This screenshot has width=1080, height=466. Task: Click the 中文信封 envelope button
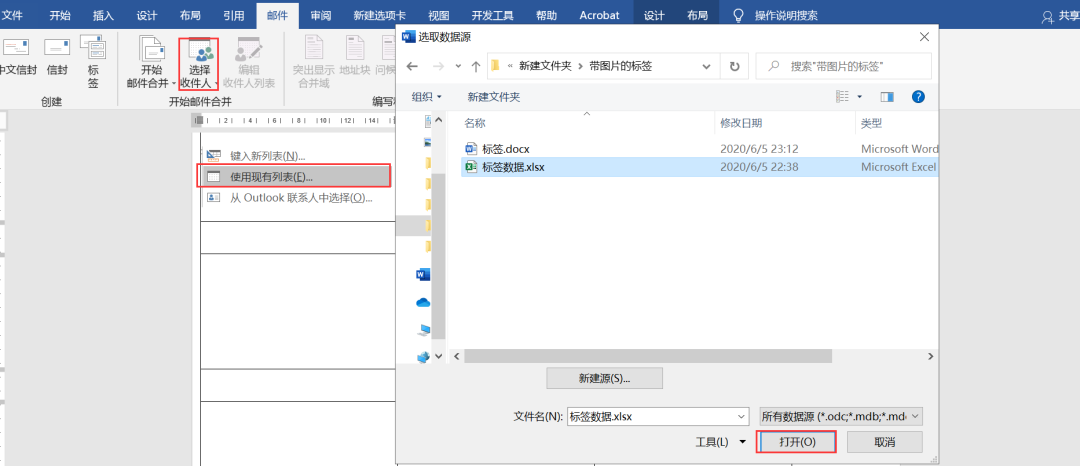coord(17,56)
